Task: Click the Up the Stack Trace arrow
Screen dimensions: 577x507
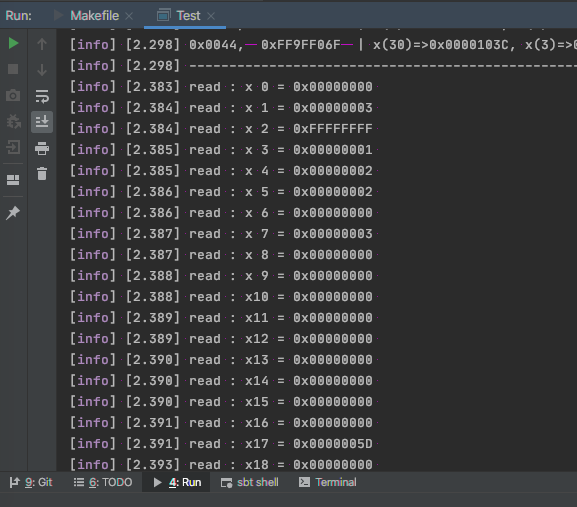Action: click(42, 44)
